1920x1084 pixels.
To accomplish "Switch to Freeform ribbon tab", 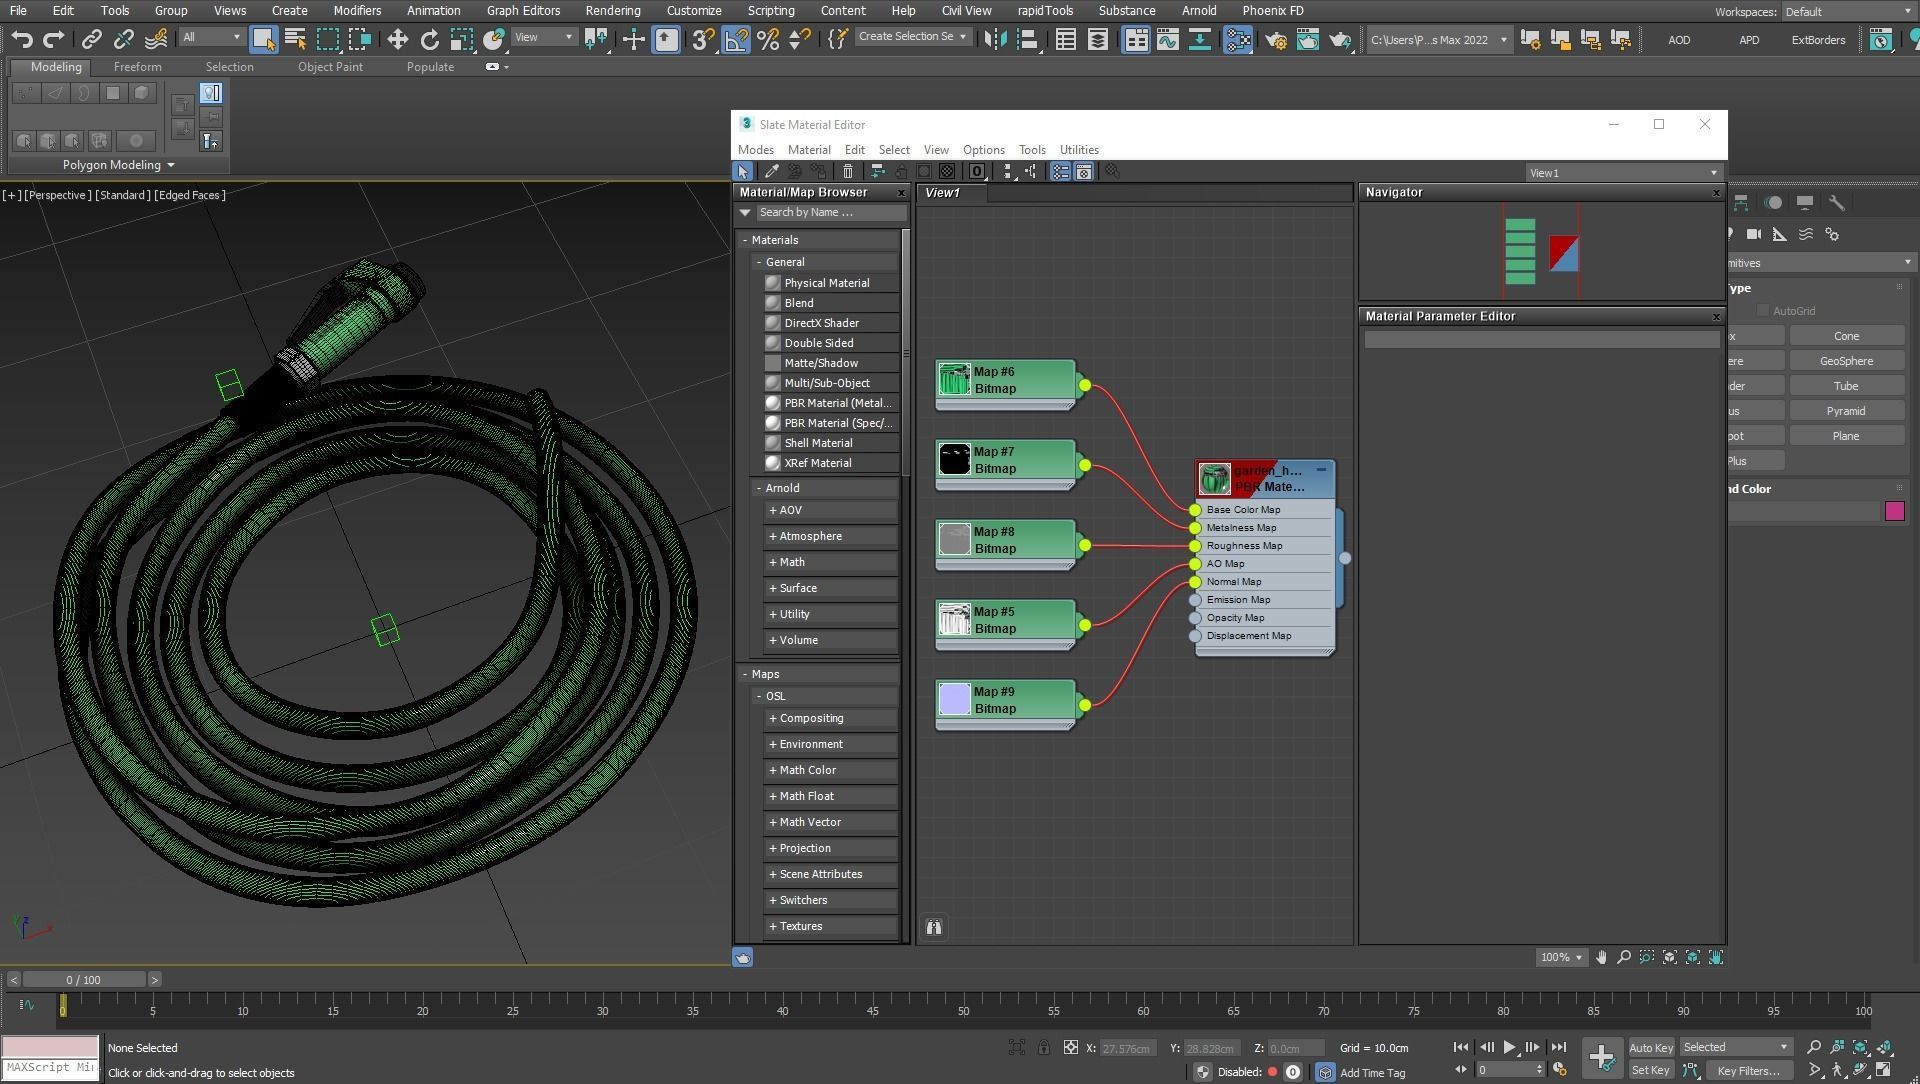I will (137, 67).
